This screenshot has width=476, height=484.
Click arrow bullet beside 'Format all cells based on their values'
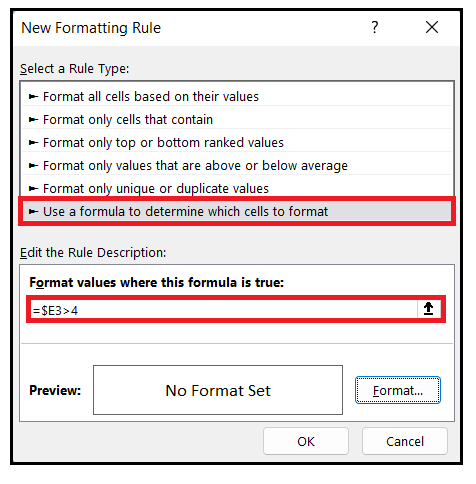pos(33,97)
